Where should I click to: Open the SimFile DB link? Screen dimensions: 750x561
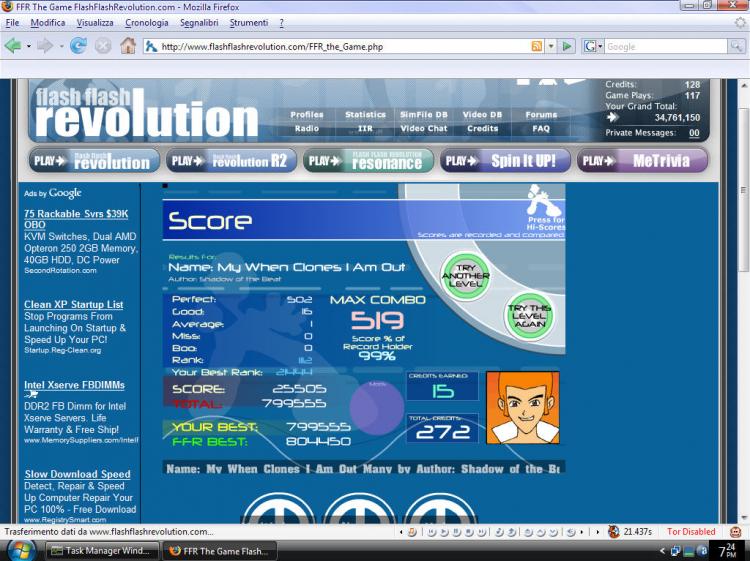click(x=424, y=115)
